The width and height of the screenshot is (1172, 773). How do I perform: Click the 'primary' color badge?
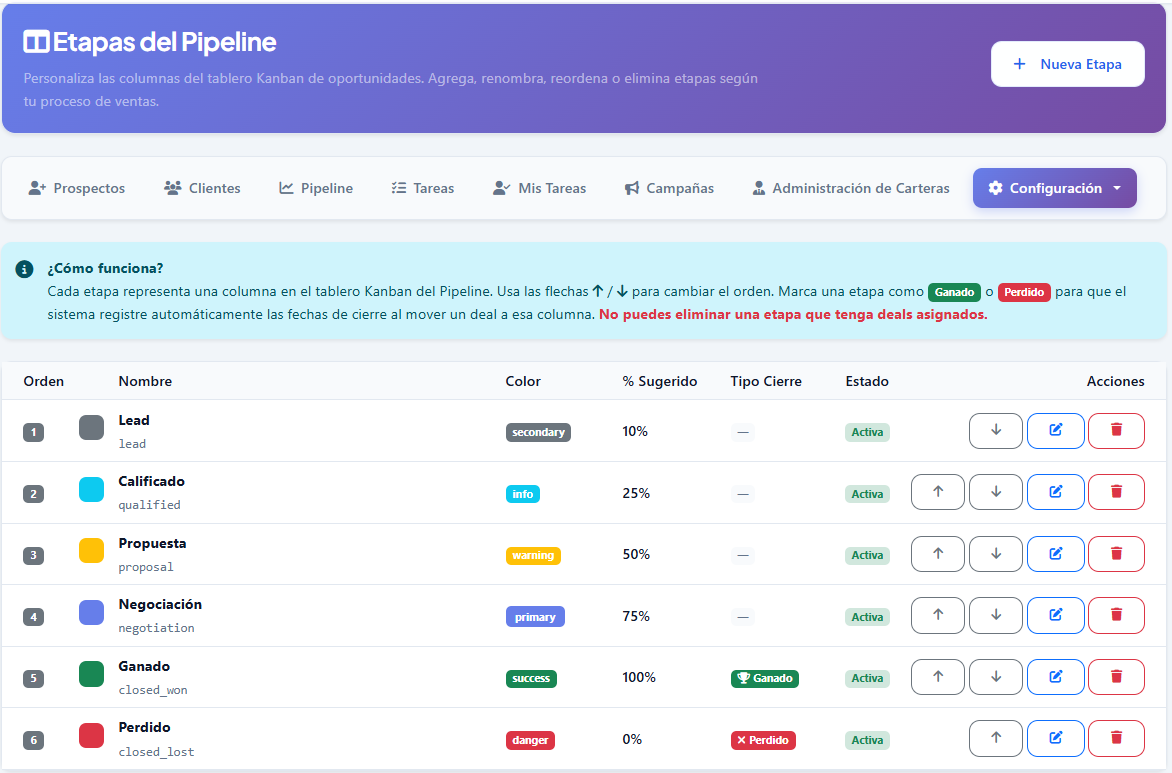(x=535, y=617)
